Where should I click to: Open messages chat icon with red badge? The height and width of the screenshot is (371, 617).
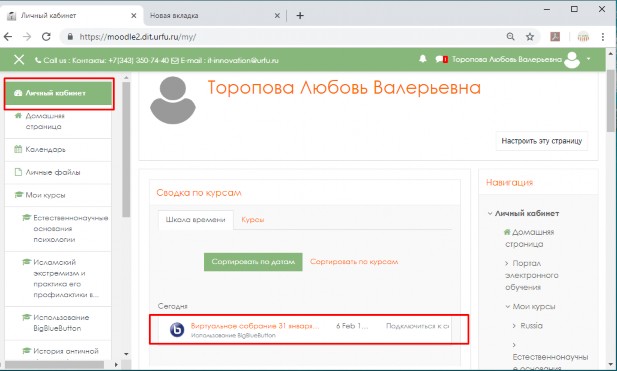click(x=441, y=59)
